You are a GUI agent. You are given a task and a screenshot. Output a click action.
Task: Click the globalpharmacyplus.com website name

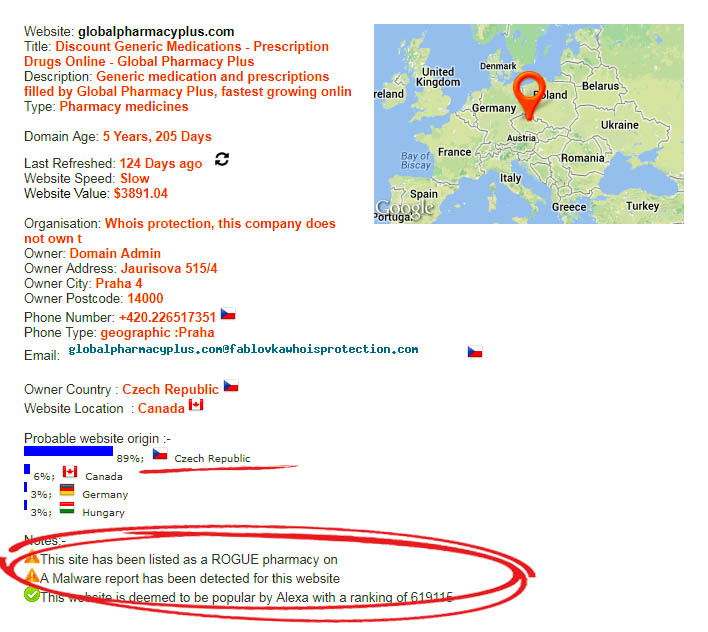[x=156, y=32]
